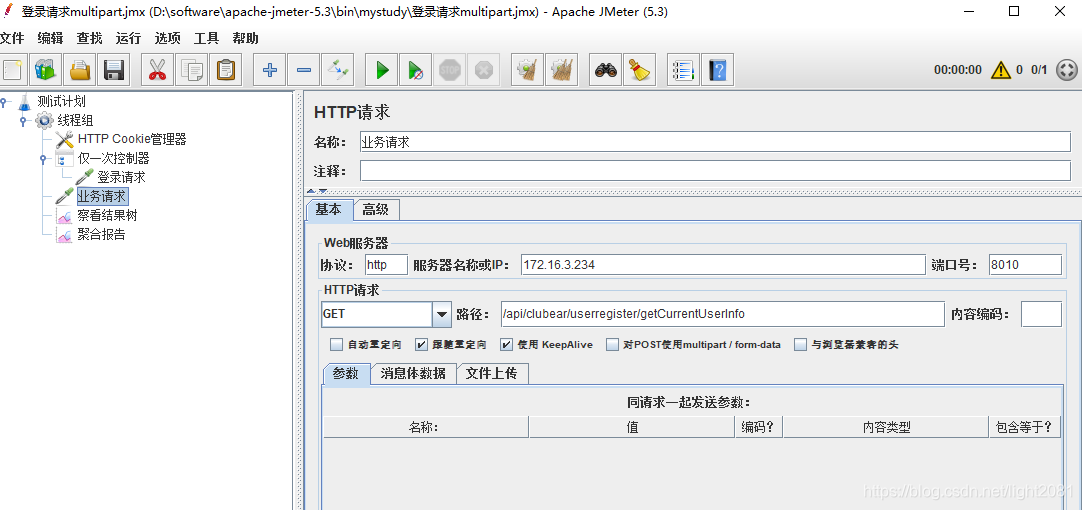Click the Toggle enable/disable toolbar icon
The image size is (1082, 510).
click(337, 70)
